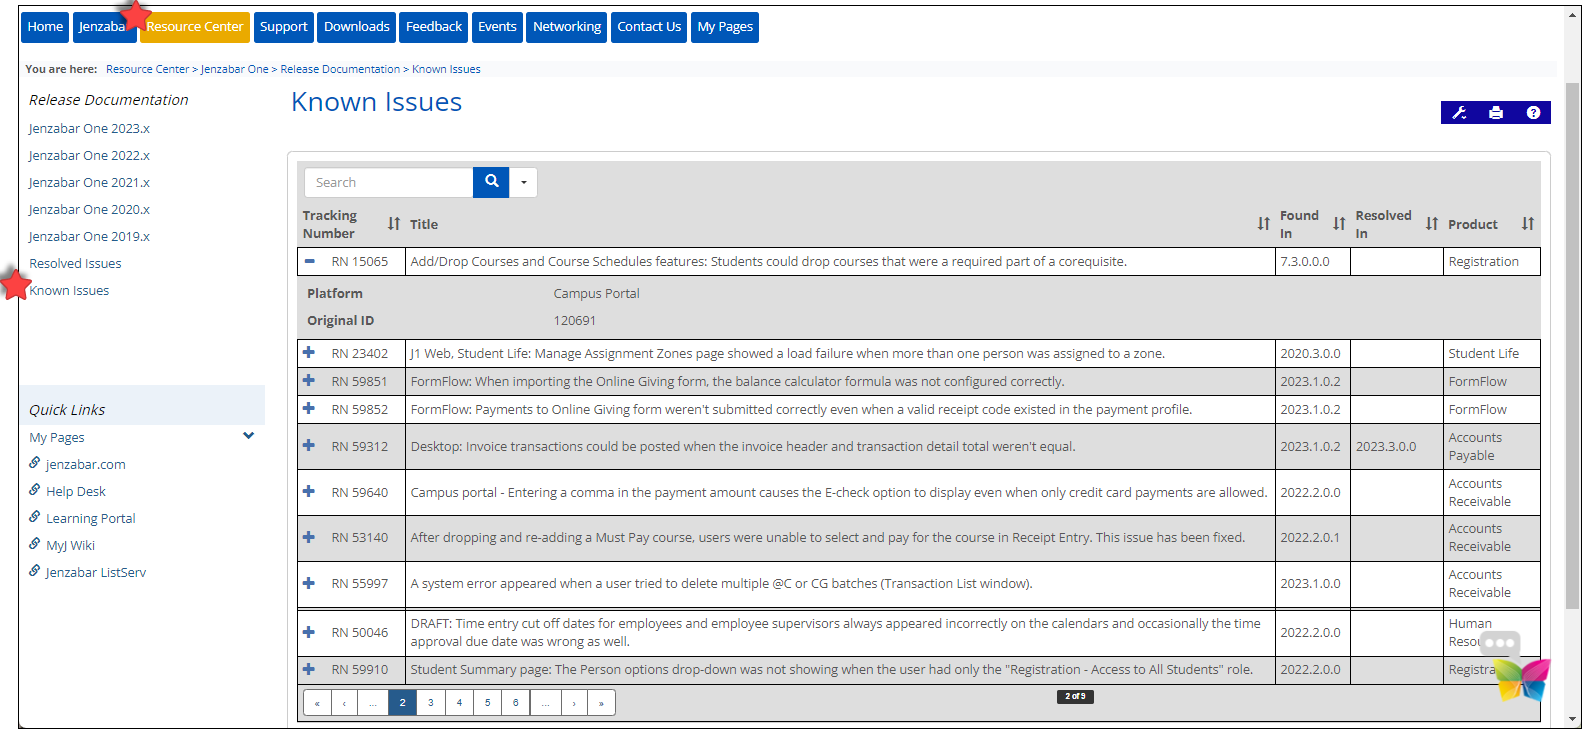Expand row RN 59910

(x=309, y=669)
